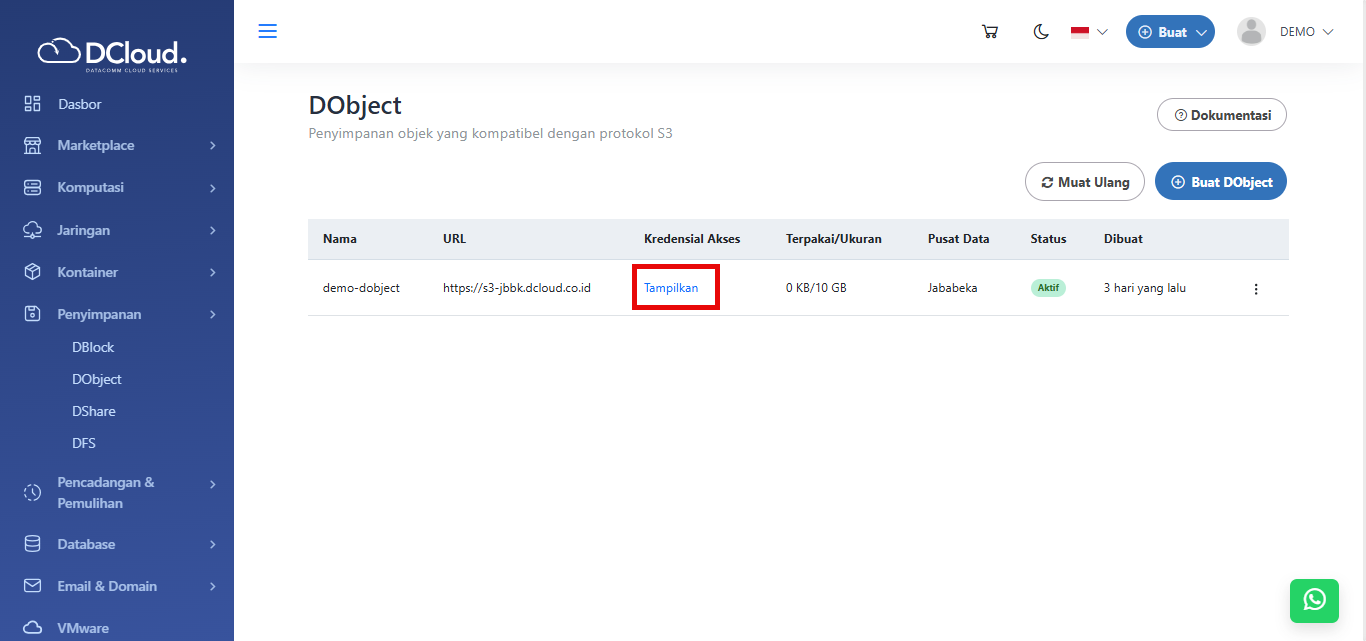
Task: Open the shopping cart icon
Action: [990, 32]
